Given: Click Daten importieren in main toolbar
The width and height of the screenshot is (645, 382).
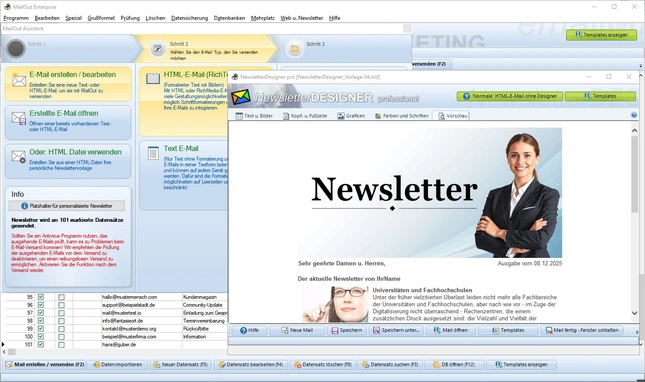Looking at the screenshot, I should (118, 364).
